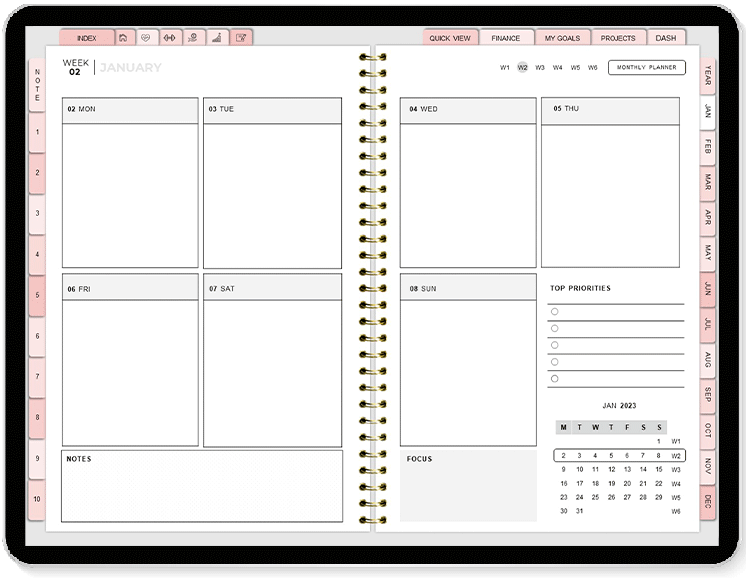Select numbered side tab 5
746x578 pixels.
(x=37, y=296)
